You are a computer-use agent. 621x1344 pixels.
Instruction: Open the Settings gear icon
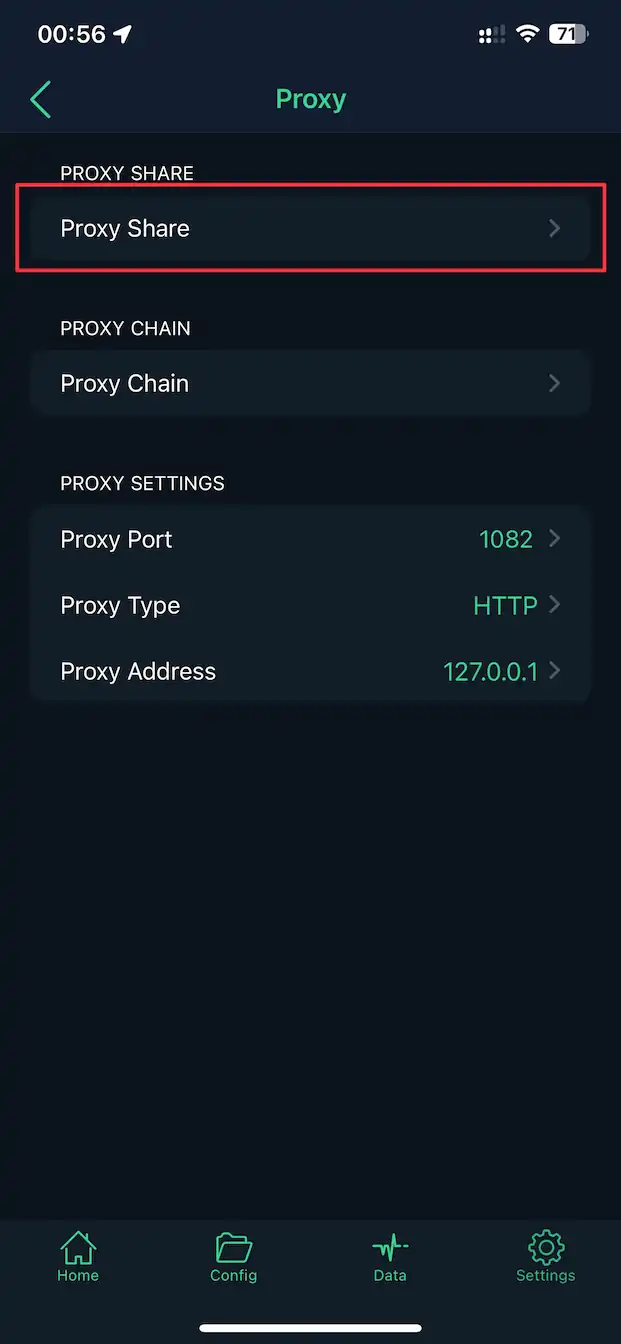click(x=545, y=1248)
